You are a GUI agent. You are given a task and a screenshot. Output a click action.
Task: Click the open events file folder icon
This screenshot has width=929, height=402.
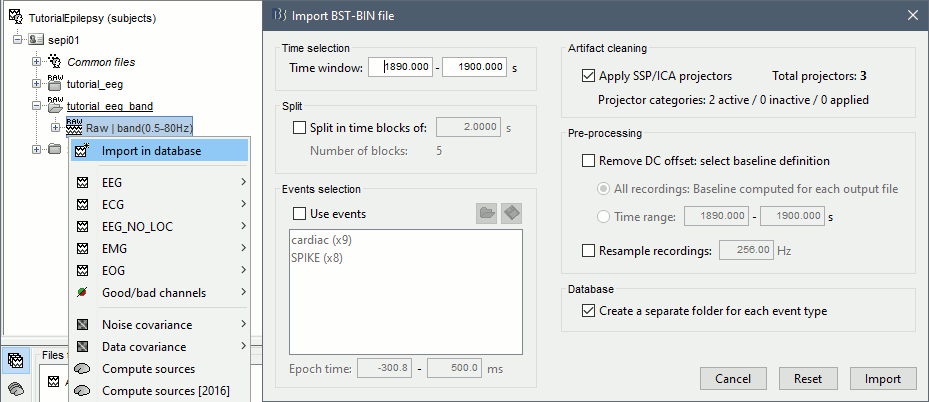tap(487, 213)
